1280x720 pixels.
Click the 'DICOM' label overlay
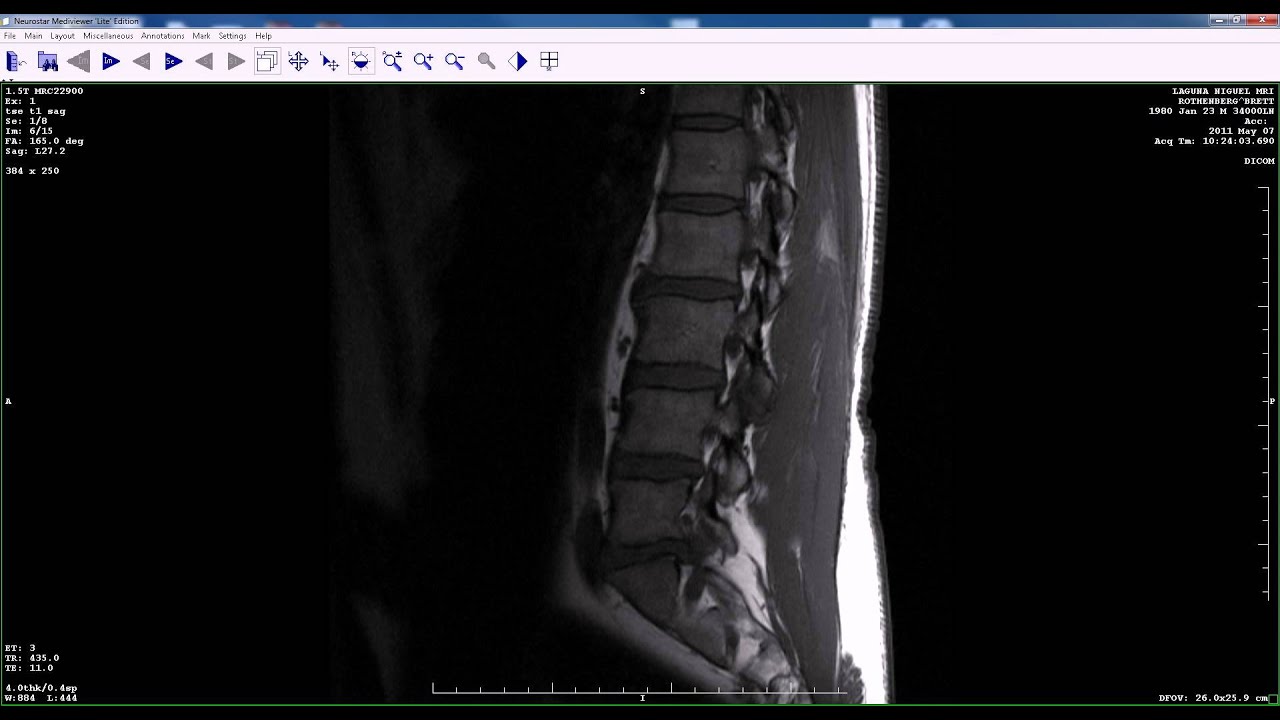[x=1259, y=161]
